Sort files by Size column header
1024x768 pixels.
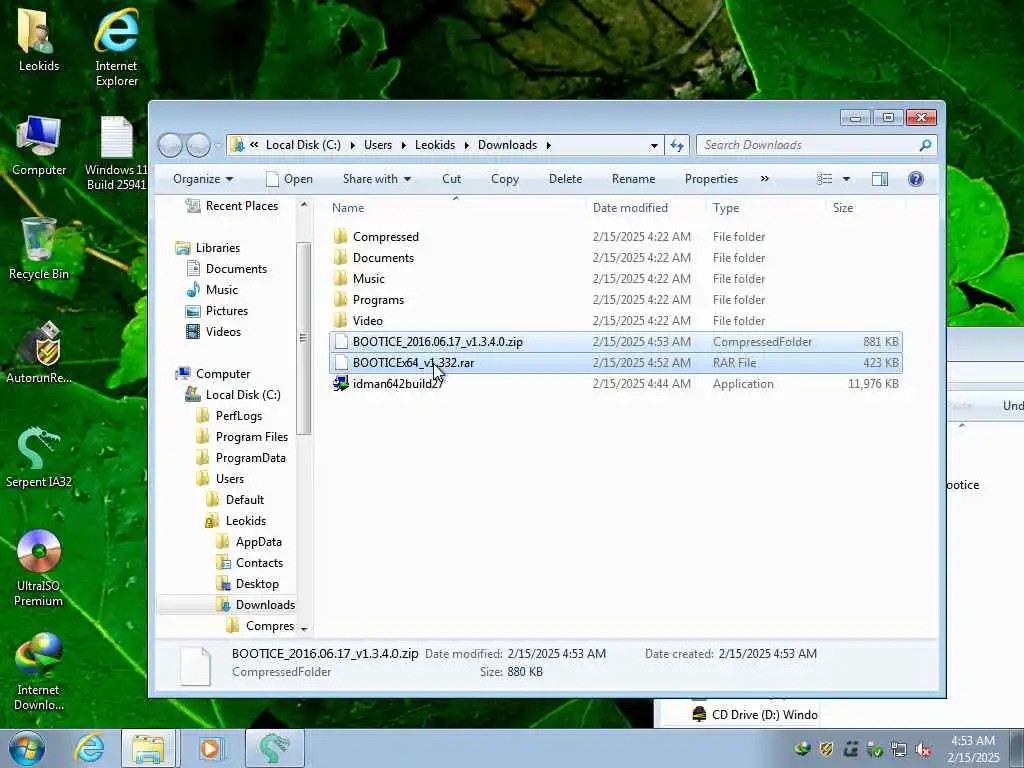865,208
